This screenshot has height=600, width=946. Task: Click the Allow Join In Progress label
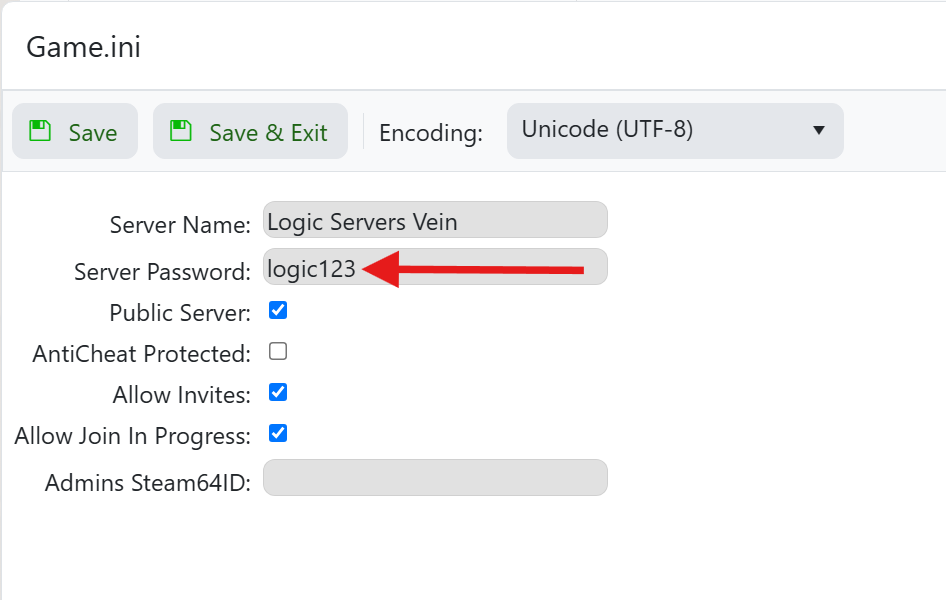132,436
